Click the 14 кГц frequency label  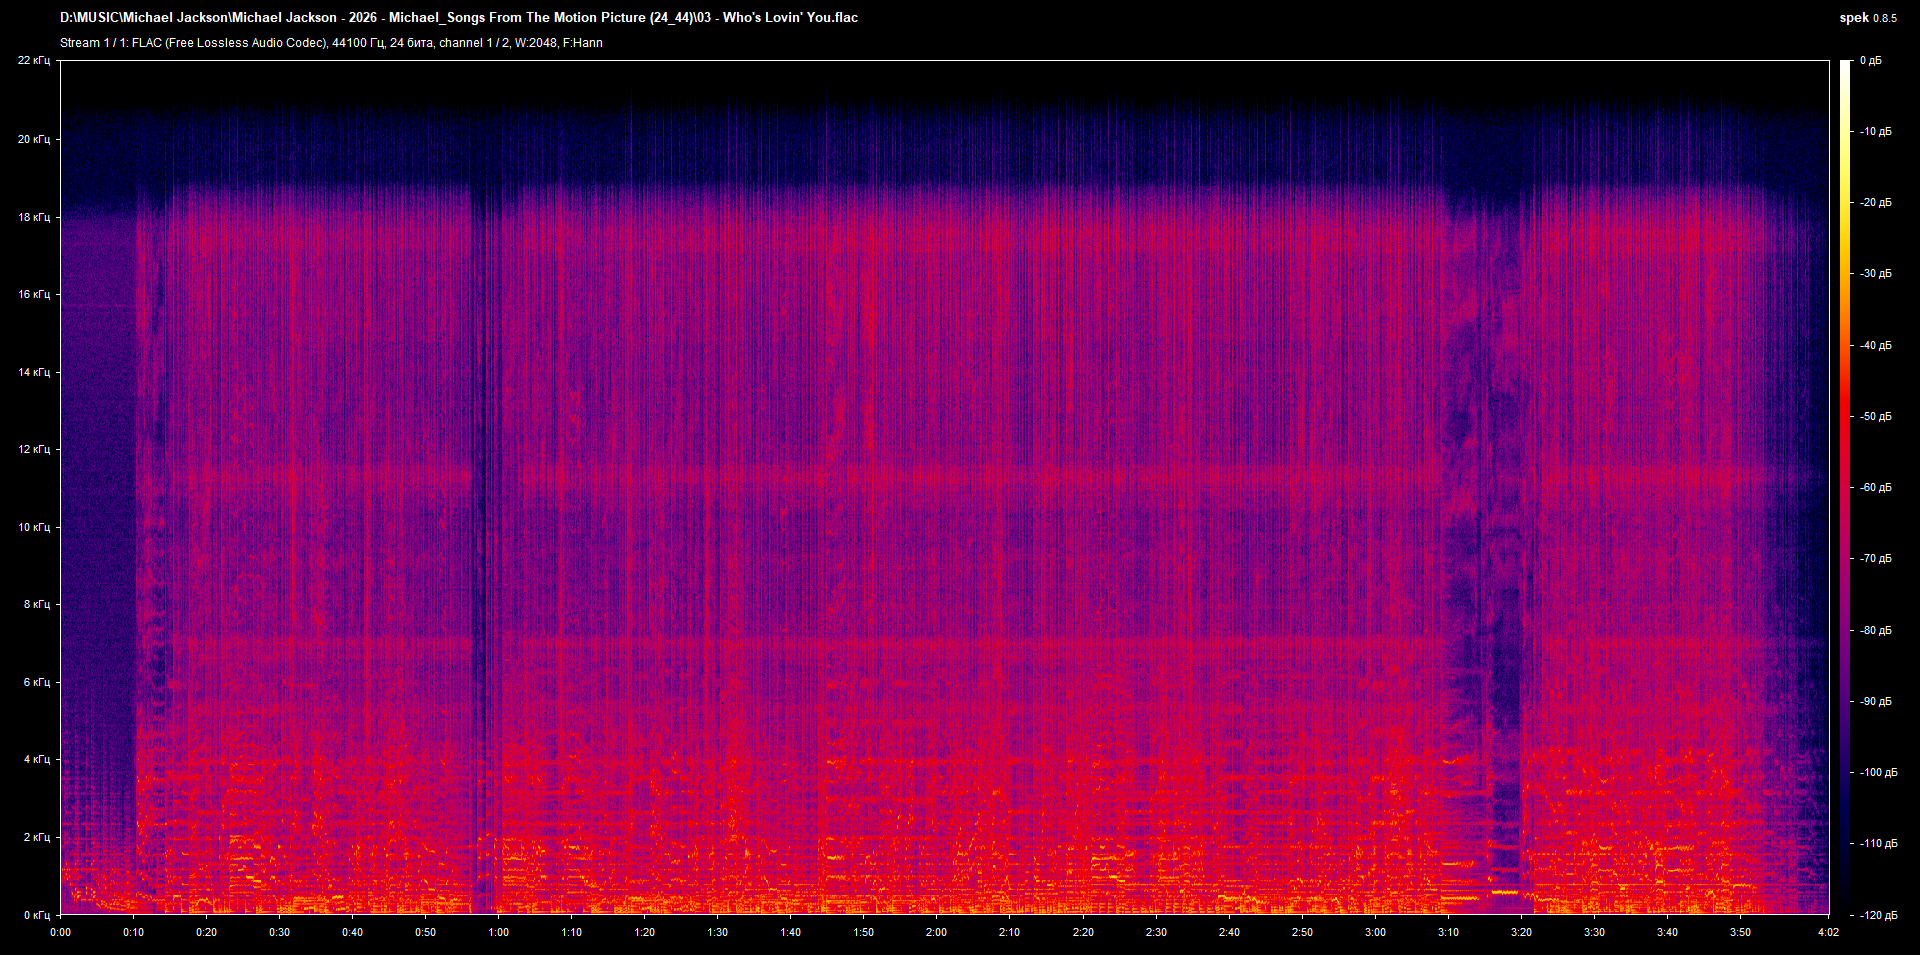(x=34, y=372)
